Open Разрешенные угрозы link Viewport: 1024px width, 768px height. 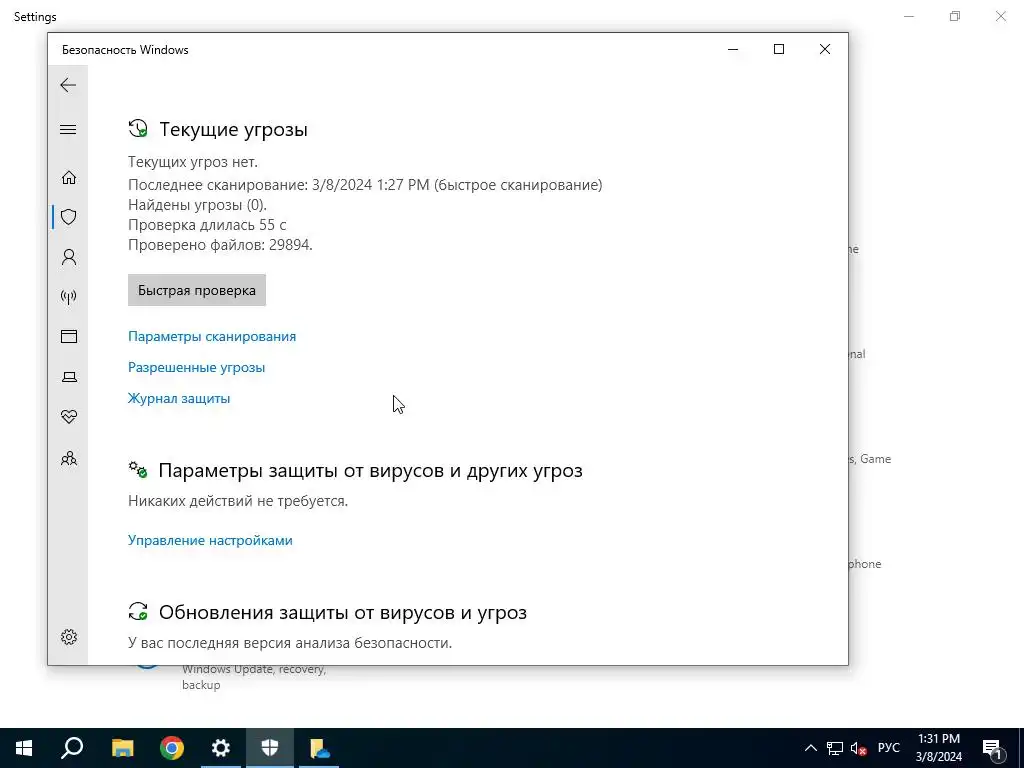pyautogui.click(x=197, y=367)
